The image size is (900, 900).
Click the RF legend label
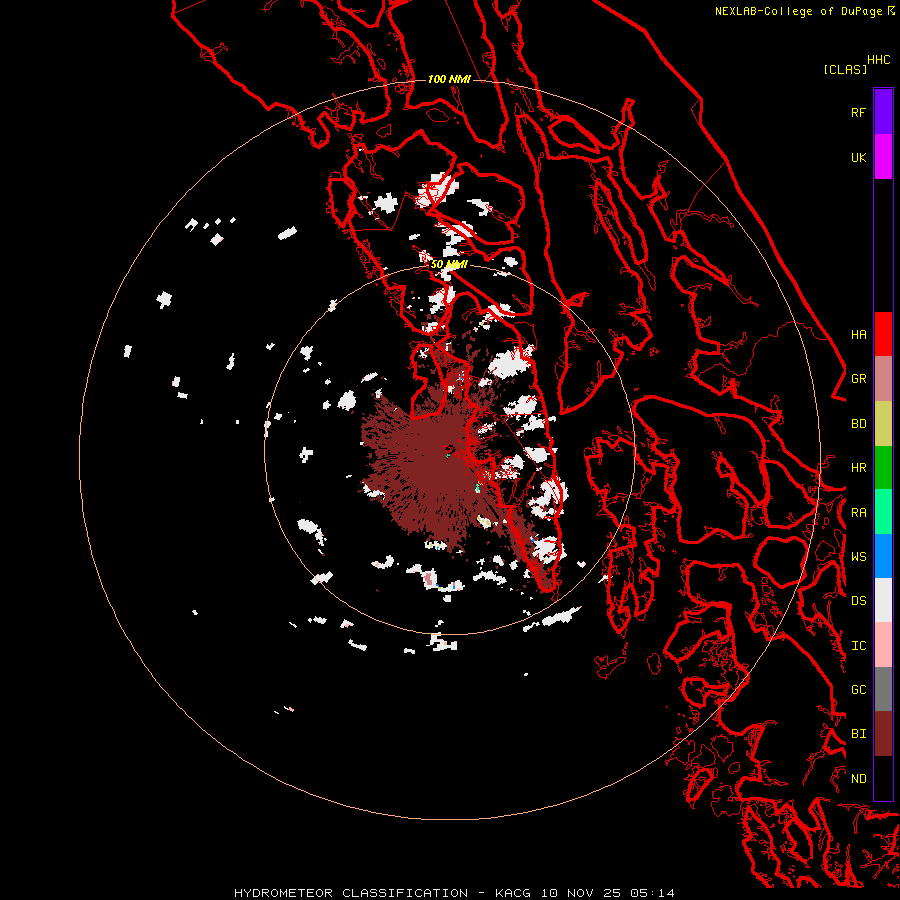tap(858, 112)
